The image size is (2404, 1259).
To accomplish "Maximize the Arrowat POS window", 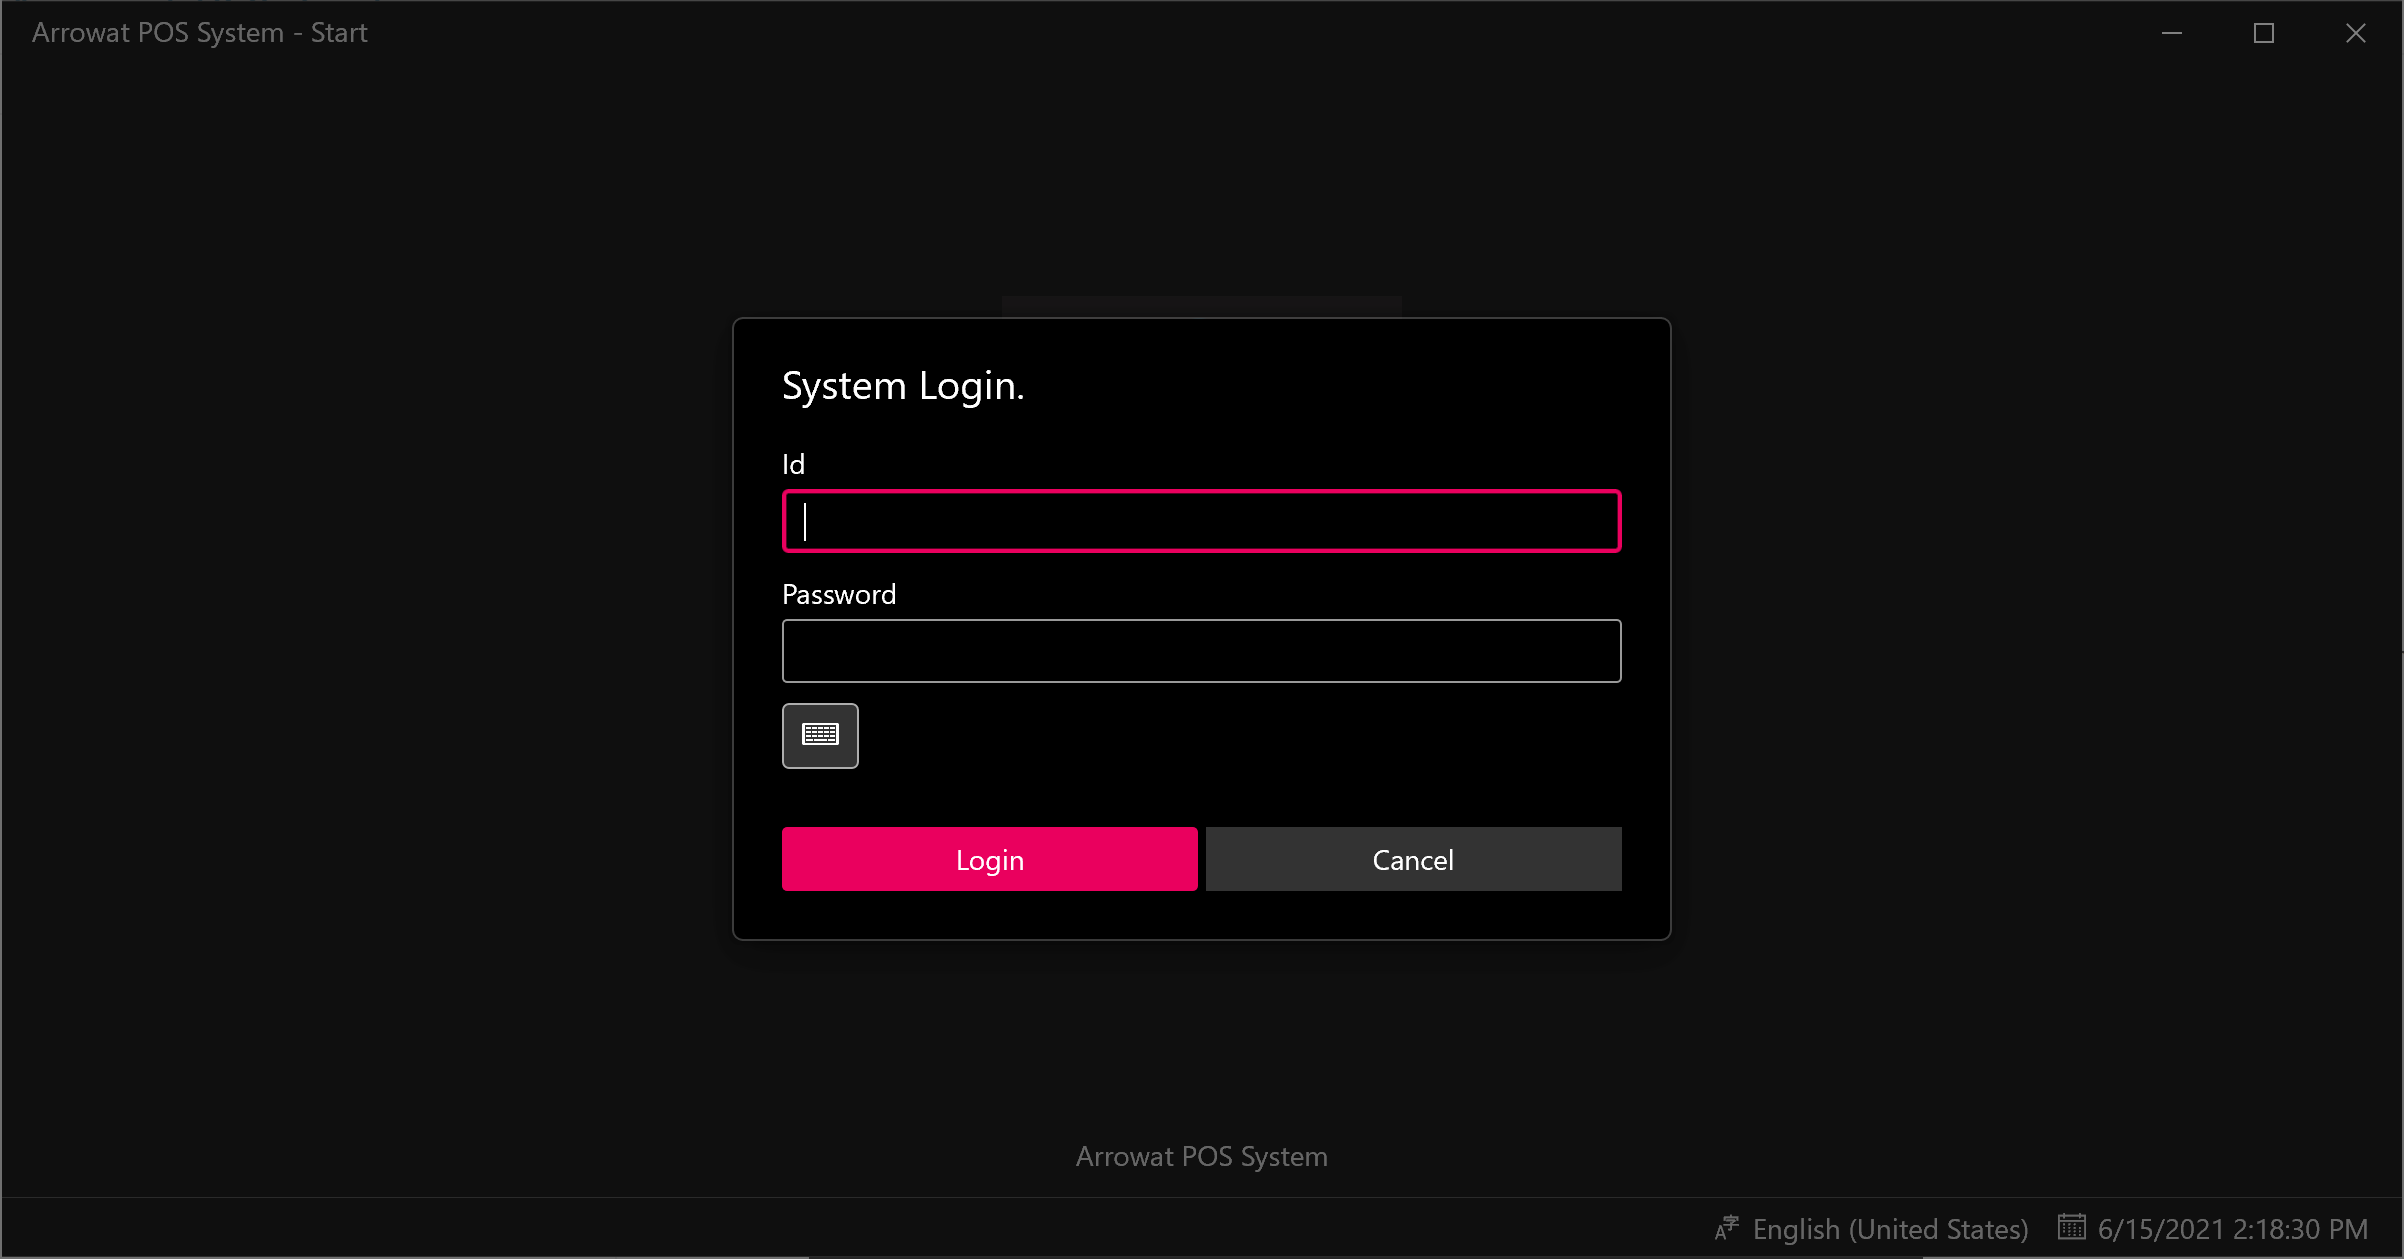I will (2263, 33).
